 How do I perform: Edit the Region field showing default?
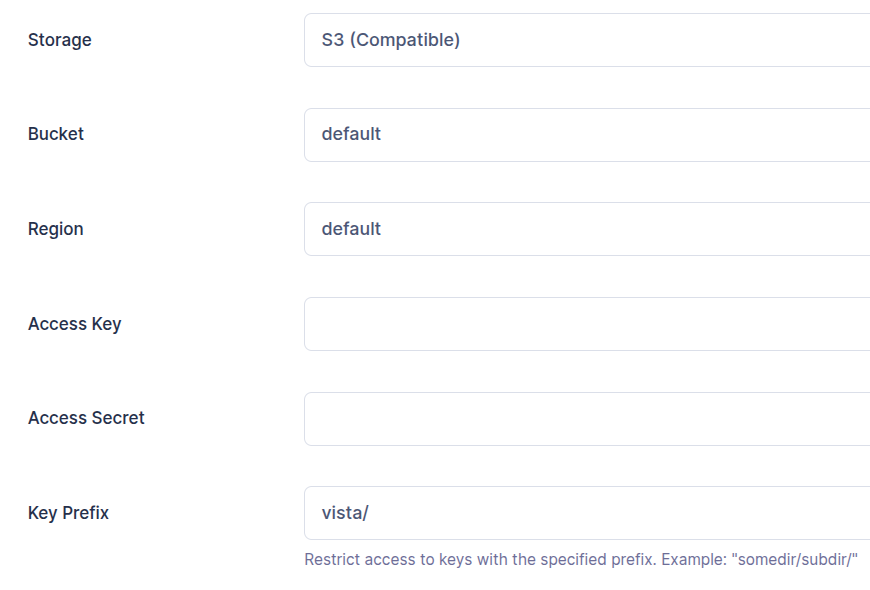[587, 229]
